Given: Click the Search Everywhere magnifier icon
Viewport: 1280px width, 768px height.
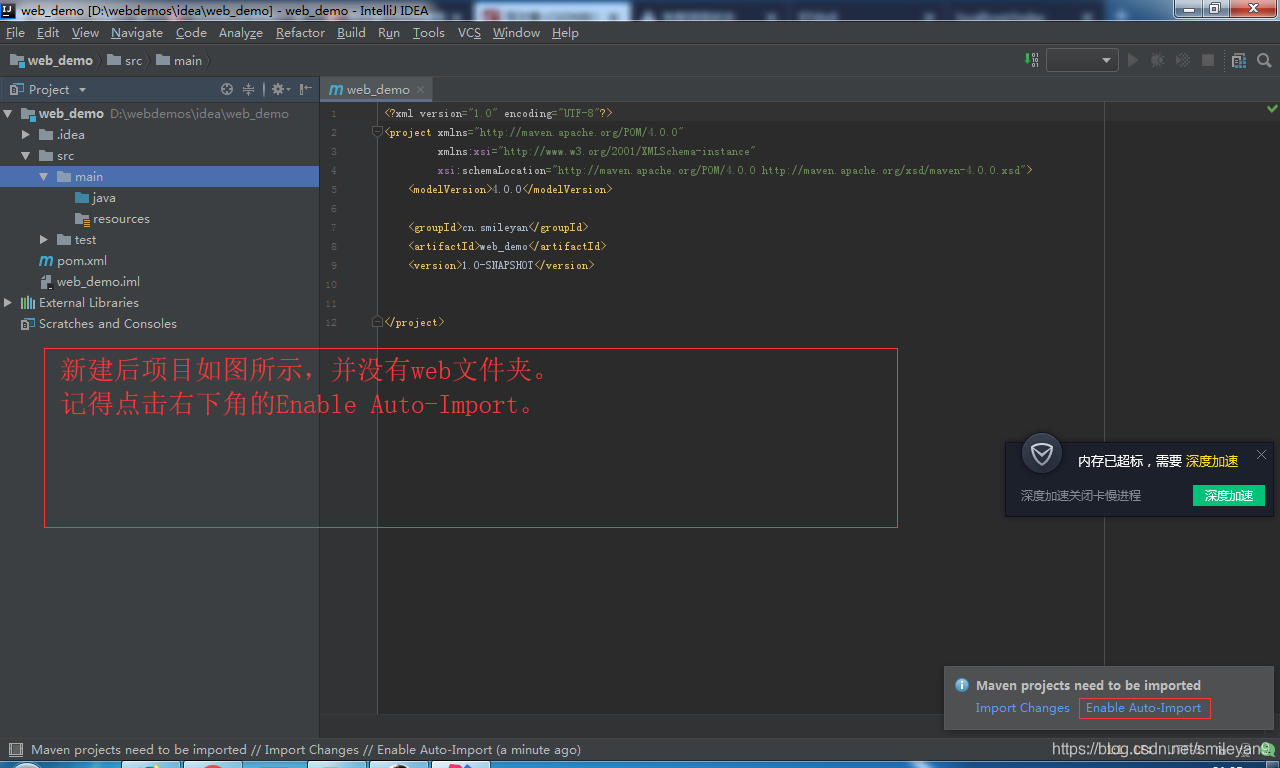Looking at the screenshot, I should (x=1264, y=60).
